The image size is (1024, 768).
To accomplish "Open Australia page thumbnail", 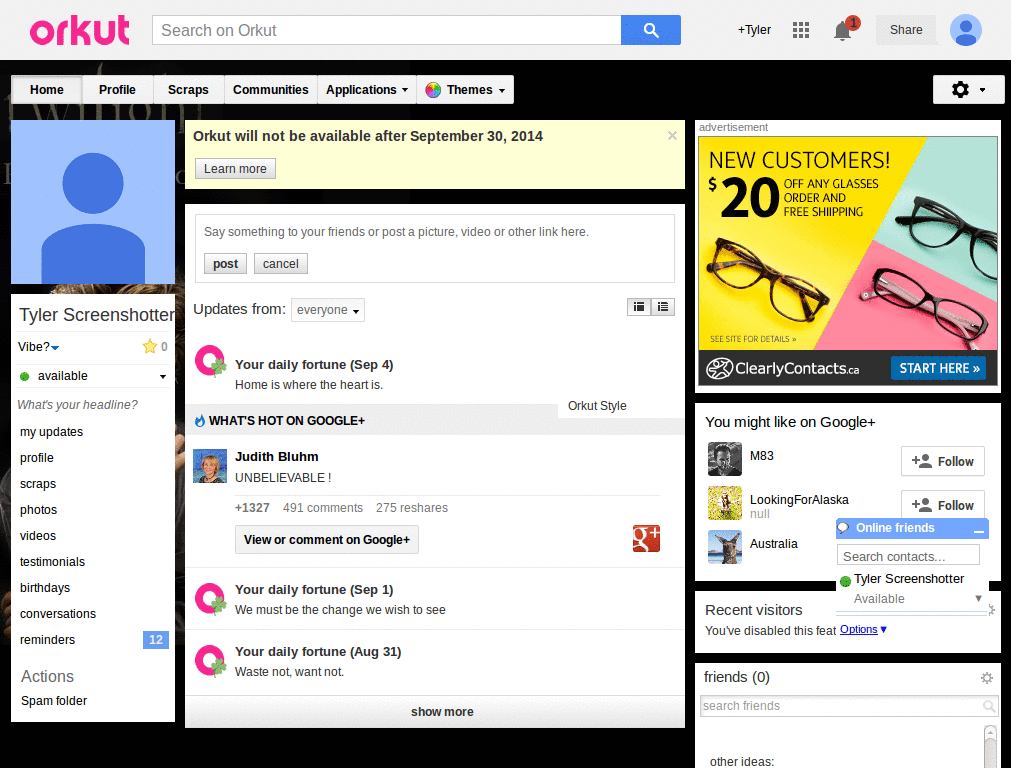I will pos(725,547).
